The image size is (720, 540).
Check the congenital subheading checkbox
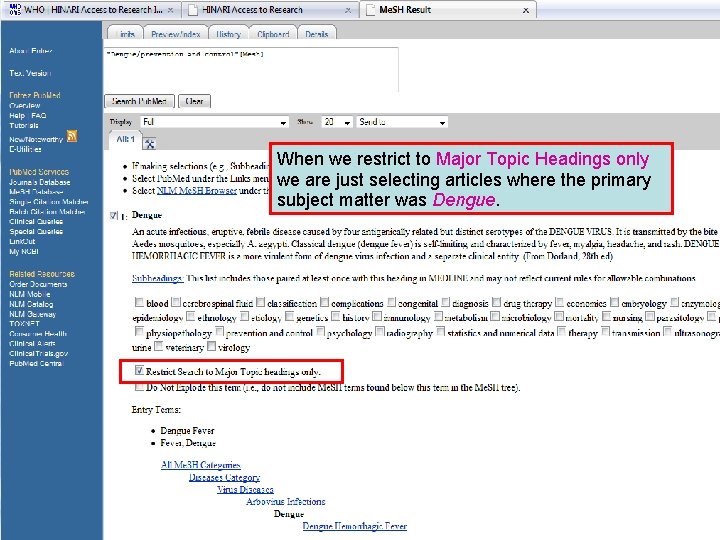[x=391, y=302]
